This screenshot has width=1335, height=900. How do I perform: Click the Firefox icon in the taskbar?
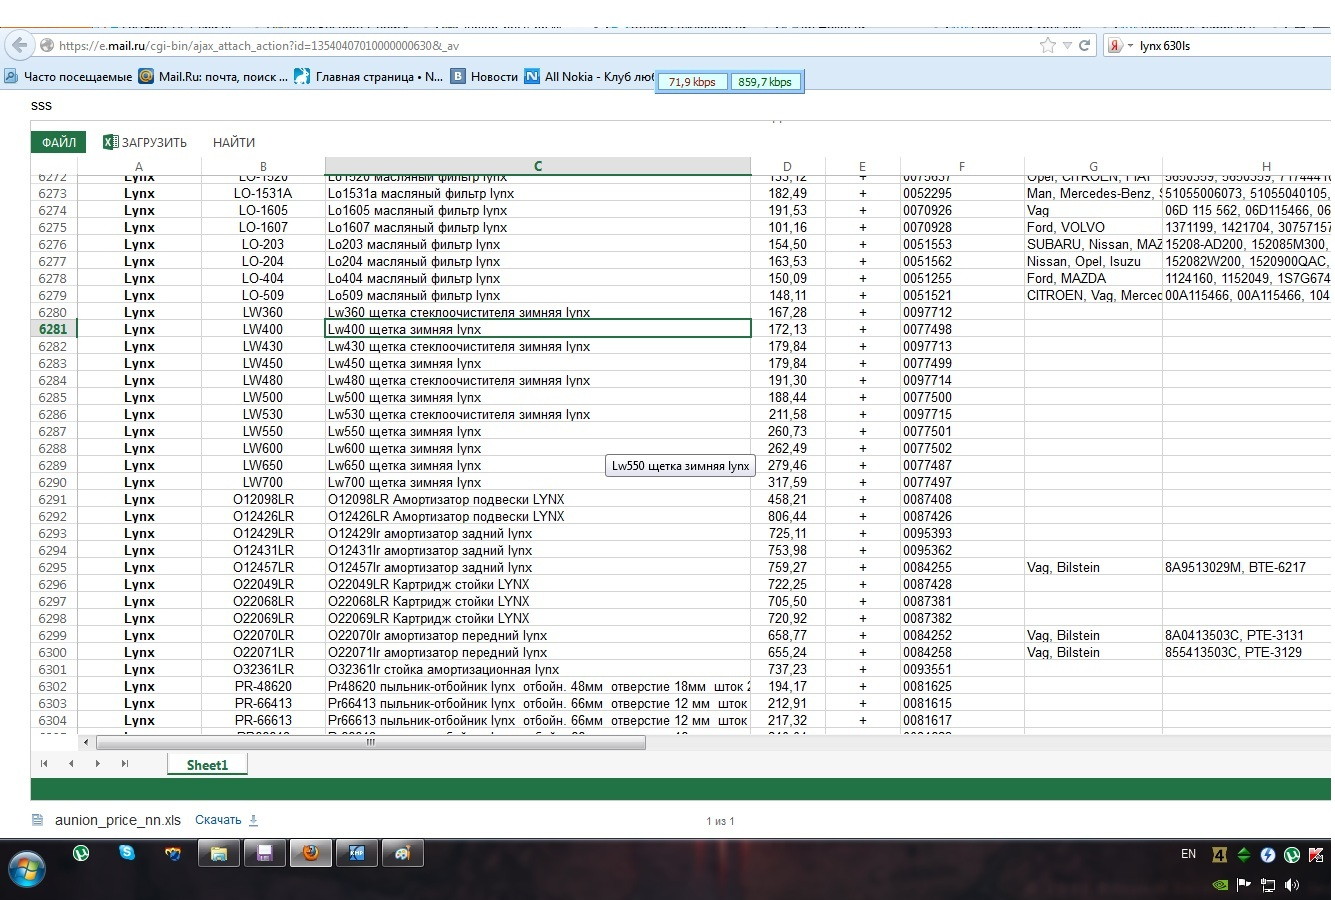(x=311, y=853)
